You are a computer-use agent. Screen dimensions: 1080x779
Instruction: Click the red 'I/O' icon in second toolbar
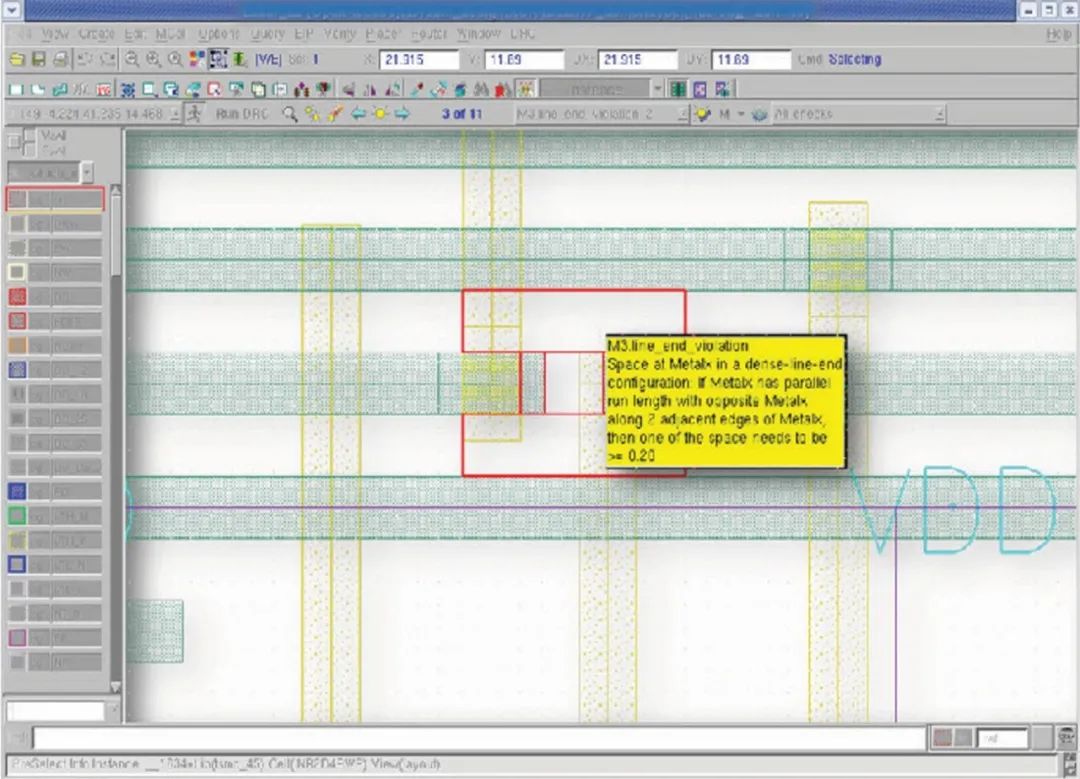(104, 89)
